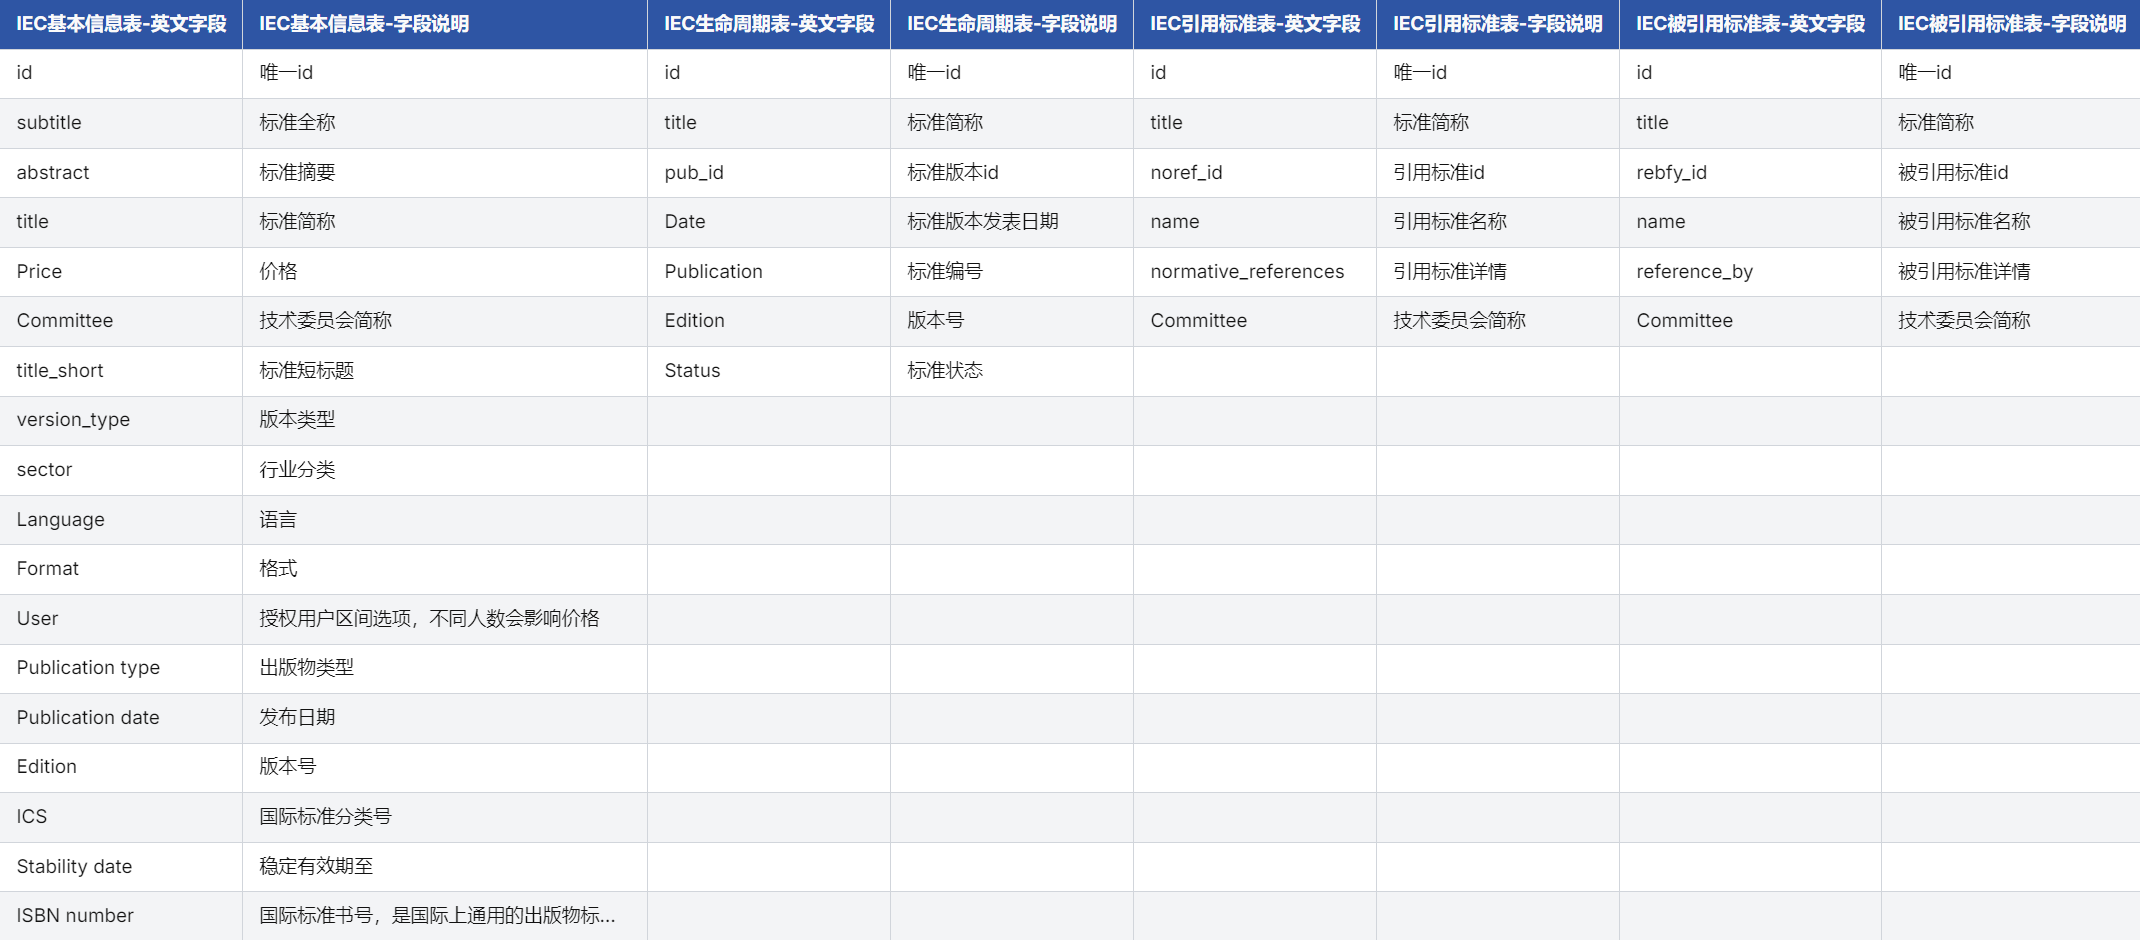The image size is (2140, 940).
Task: Click 'title' in the IEC生命周期表-英文字段 column
Action: (769, 123)
